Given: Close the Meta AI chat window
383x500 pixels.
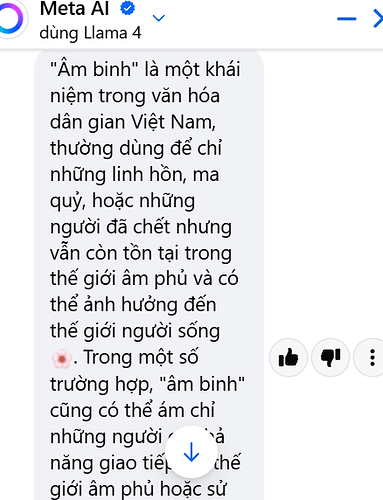Looking at the screenshot, I should click(378, 19).
